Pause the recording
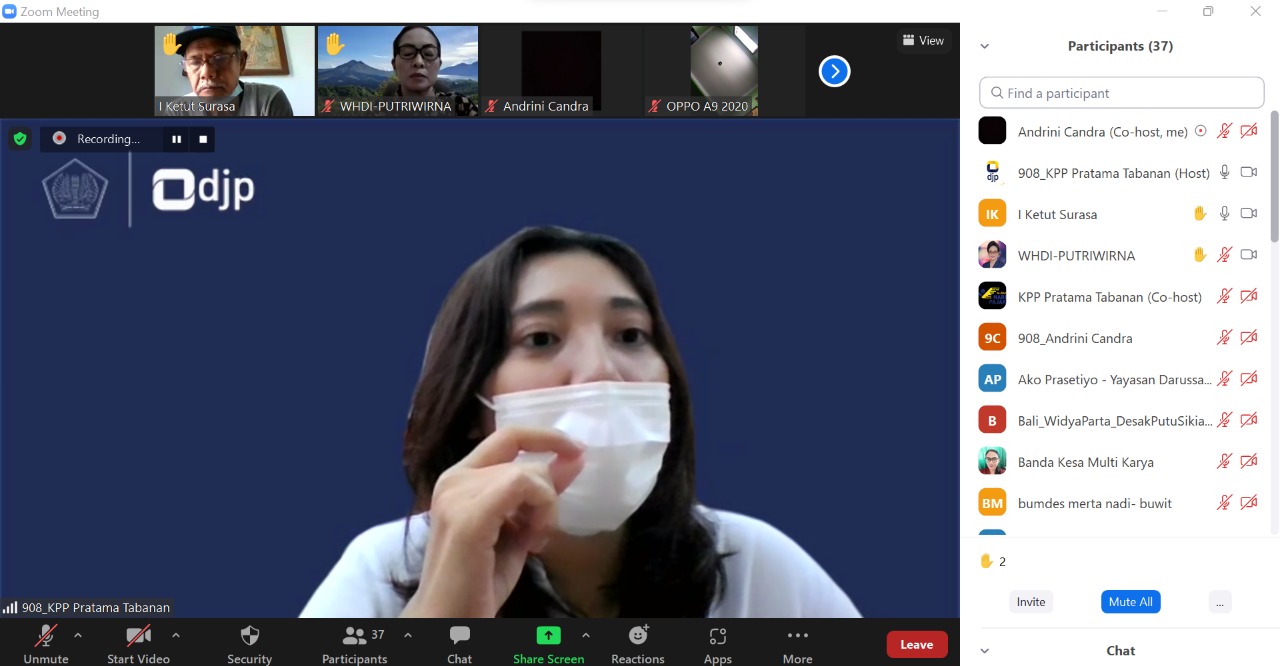Image resolution: width=1280 pixels, height=666 pixels. coord(177,139)
